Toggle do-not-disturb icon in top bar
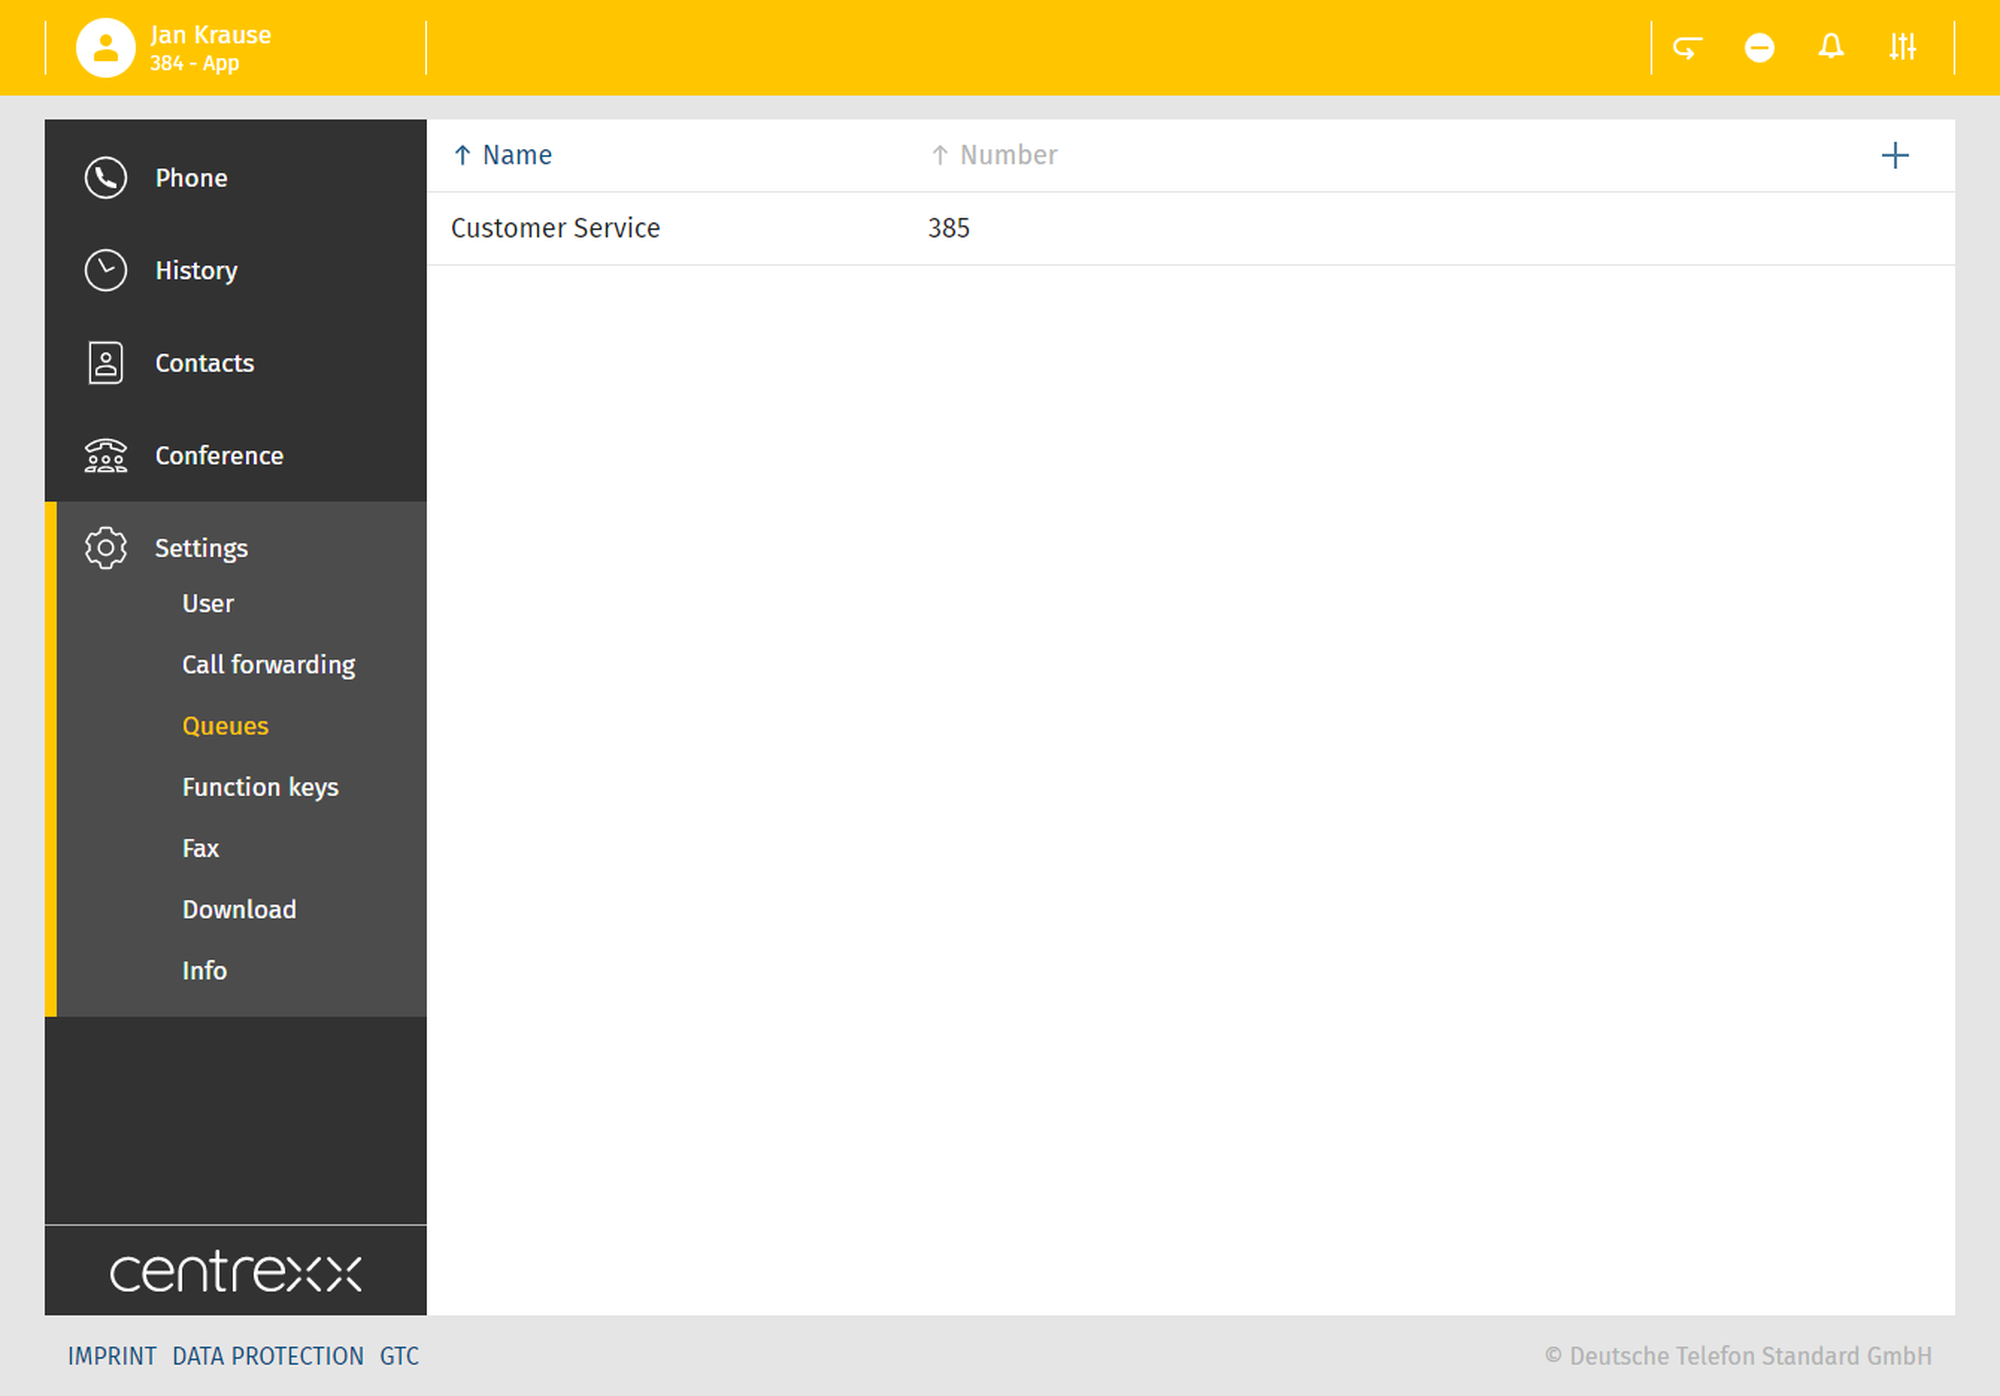Screen dimensions: 2000x1396 pyautogui.click(x=1759, y=47)
